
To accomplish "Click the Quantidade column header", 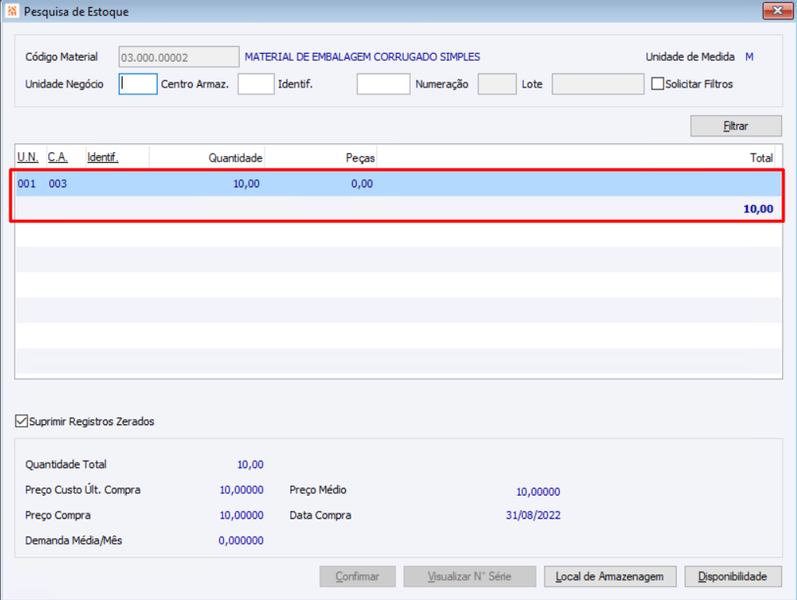I will [235, 158].
